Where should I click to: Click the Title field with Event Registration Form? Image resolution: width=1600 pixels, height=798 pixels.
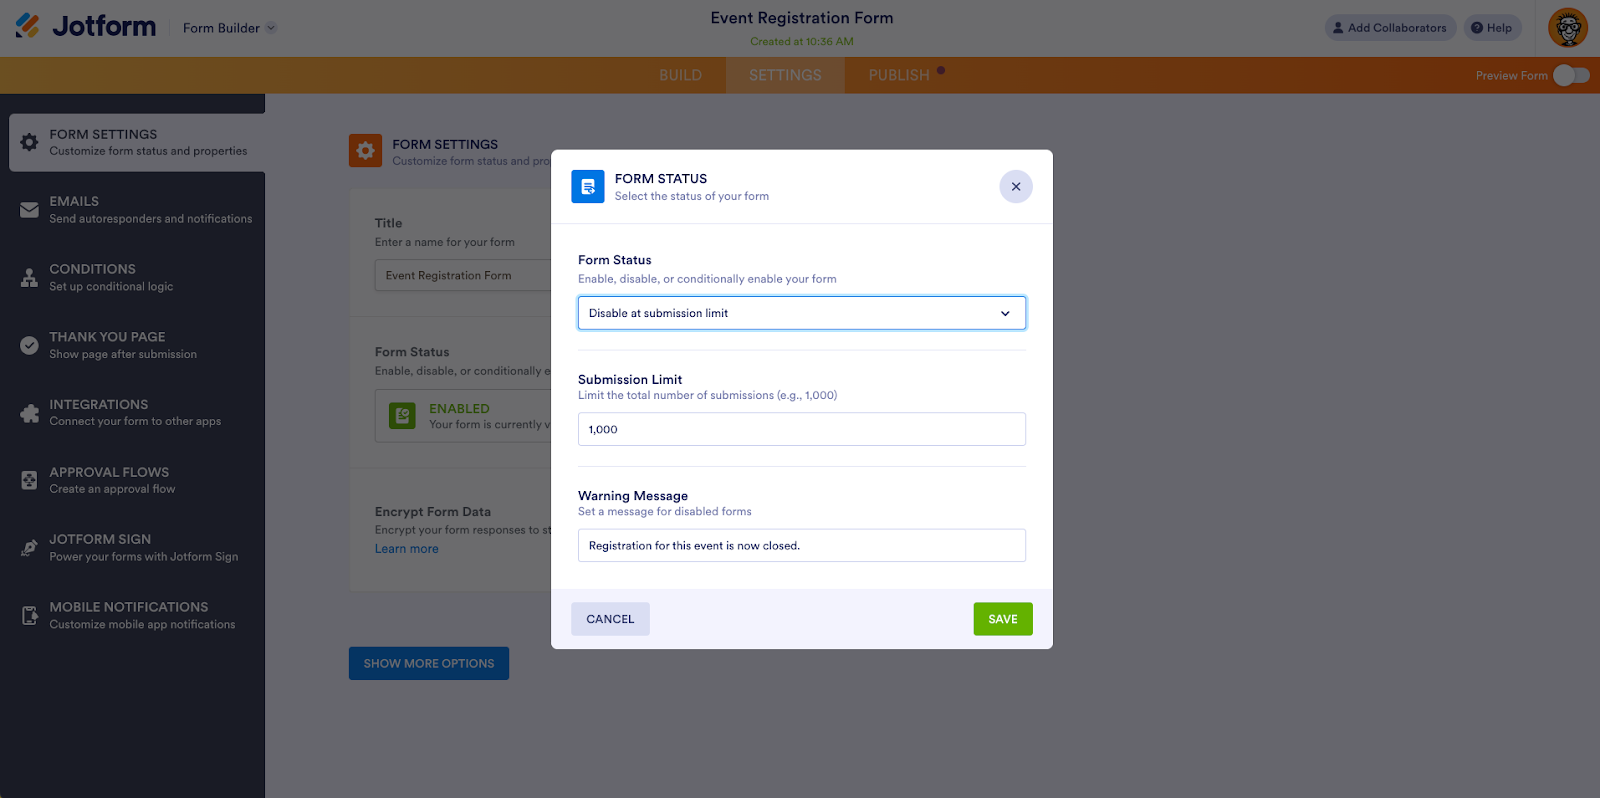[x=462, y=275]
